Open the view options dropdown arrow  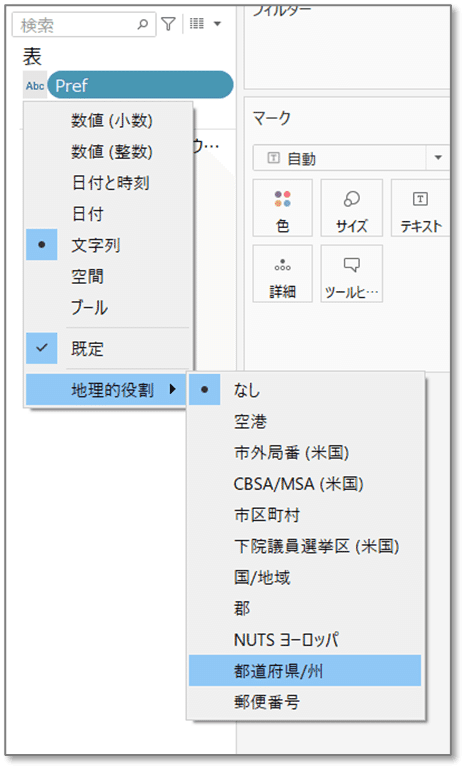click(x=217, y=24)
